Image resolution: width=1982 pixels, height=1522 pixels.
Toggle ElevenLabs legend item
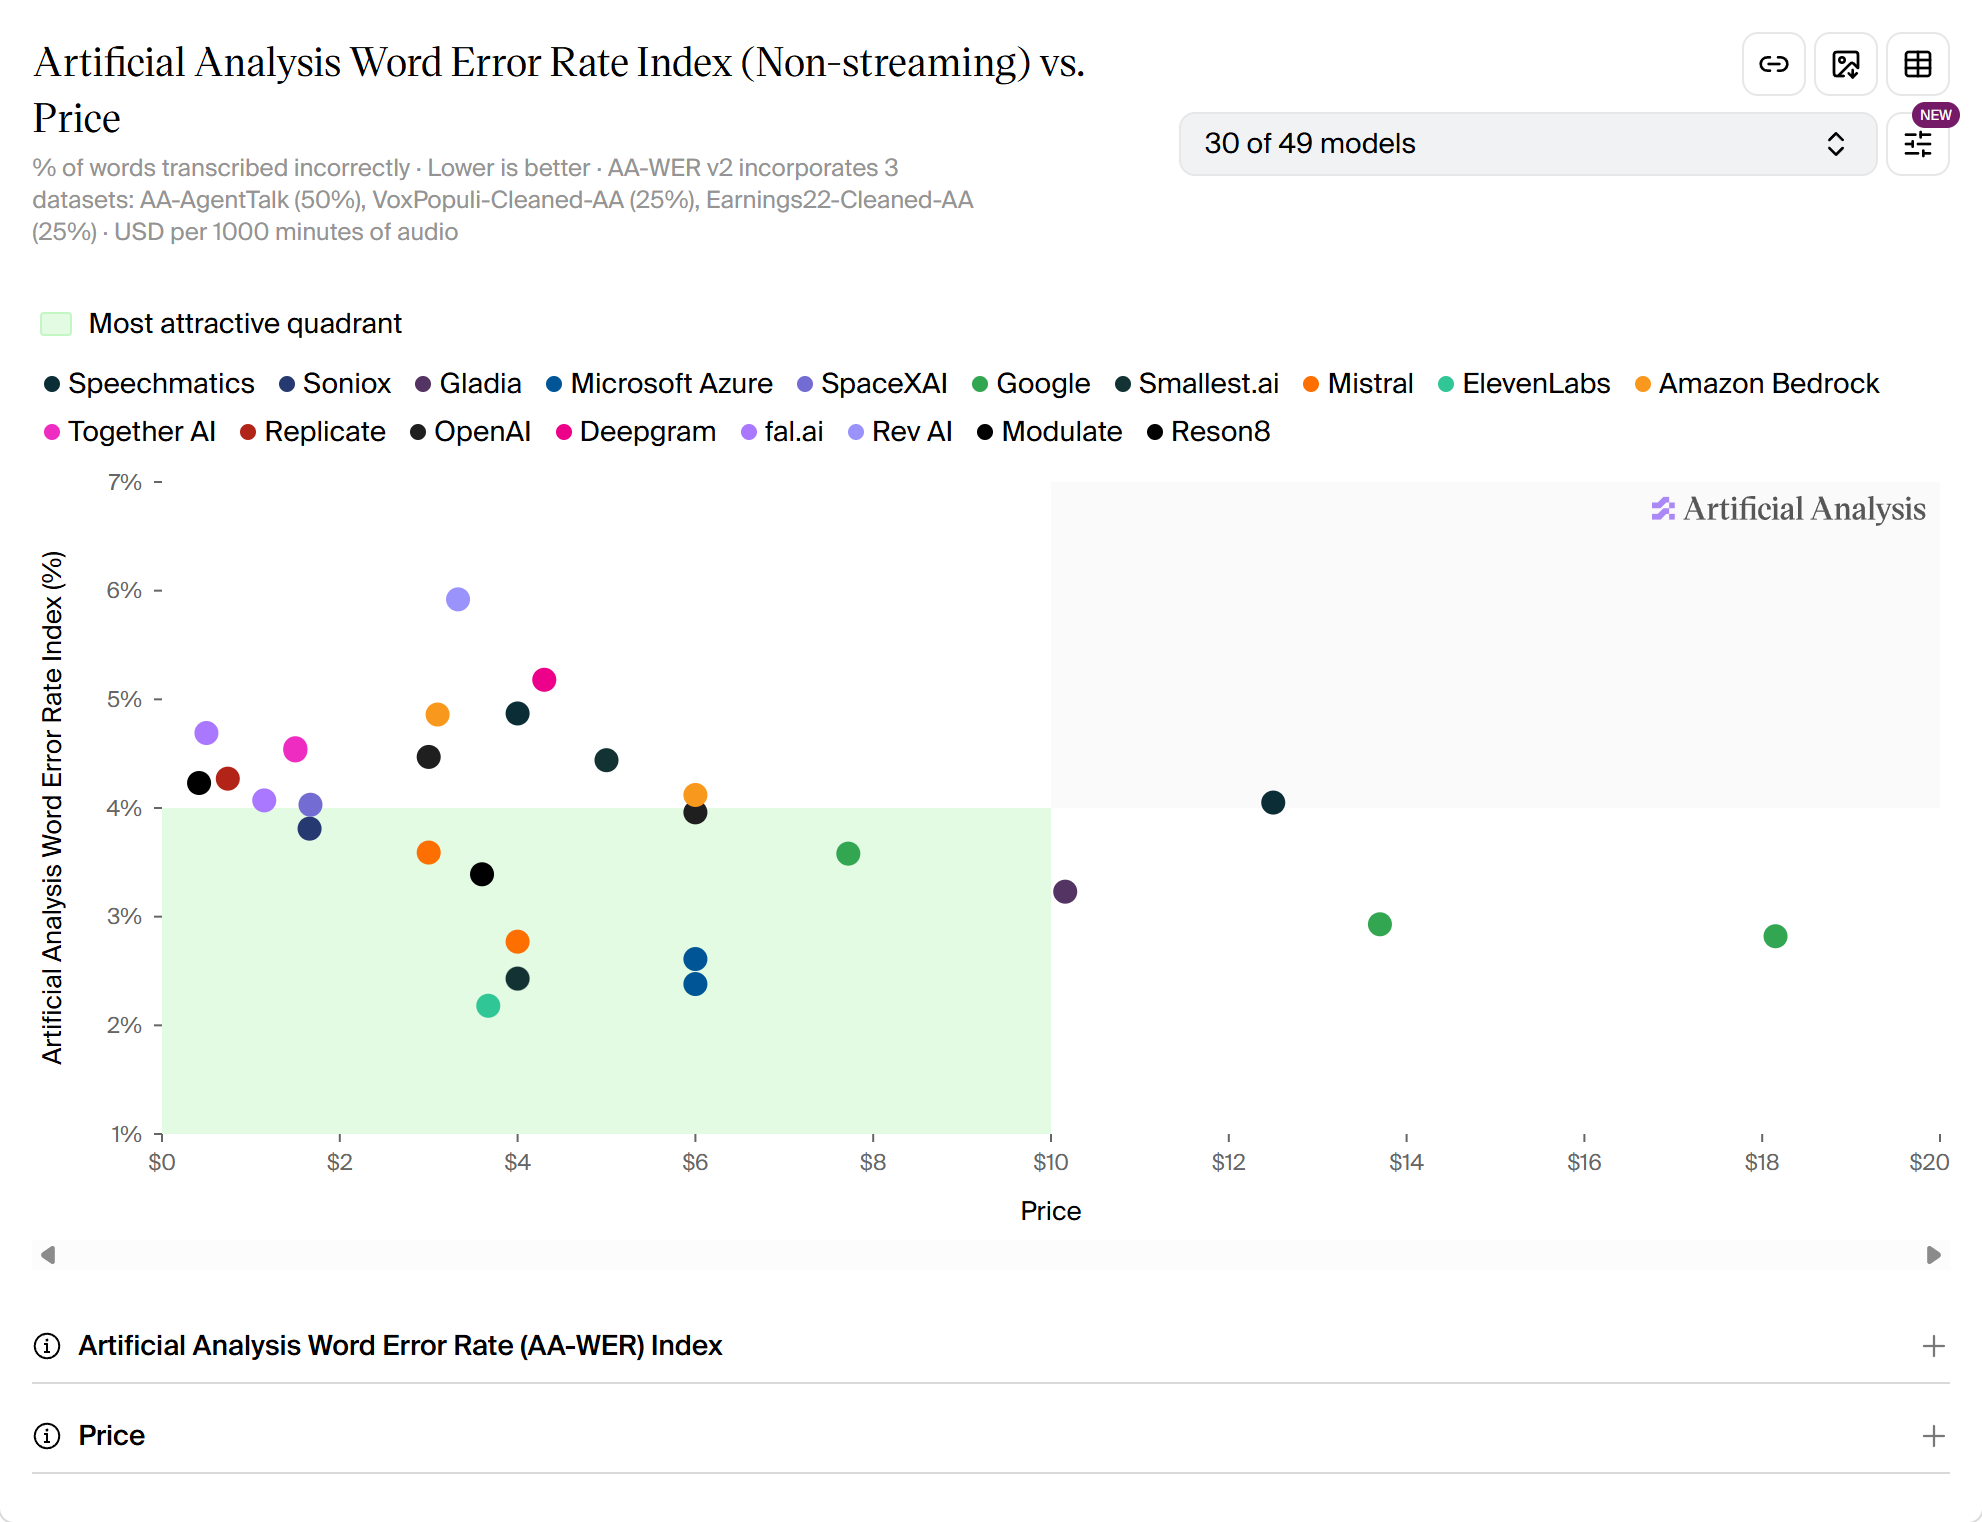click(1524, 384)
